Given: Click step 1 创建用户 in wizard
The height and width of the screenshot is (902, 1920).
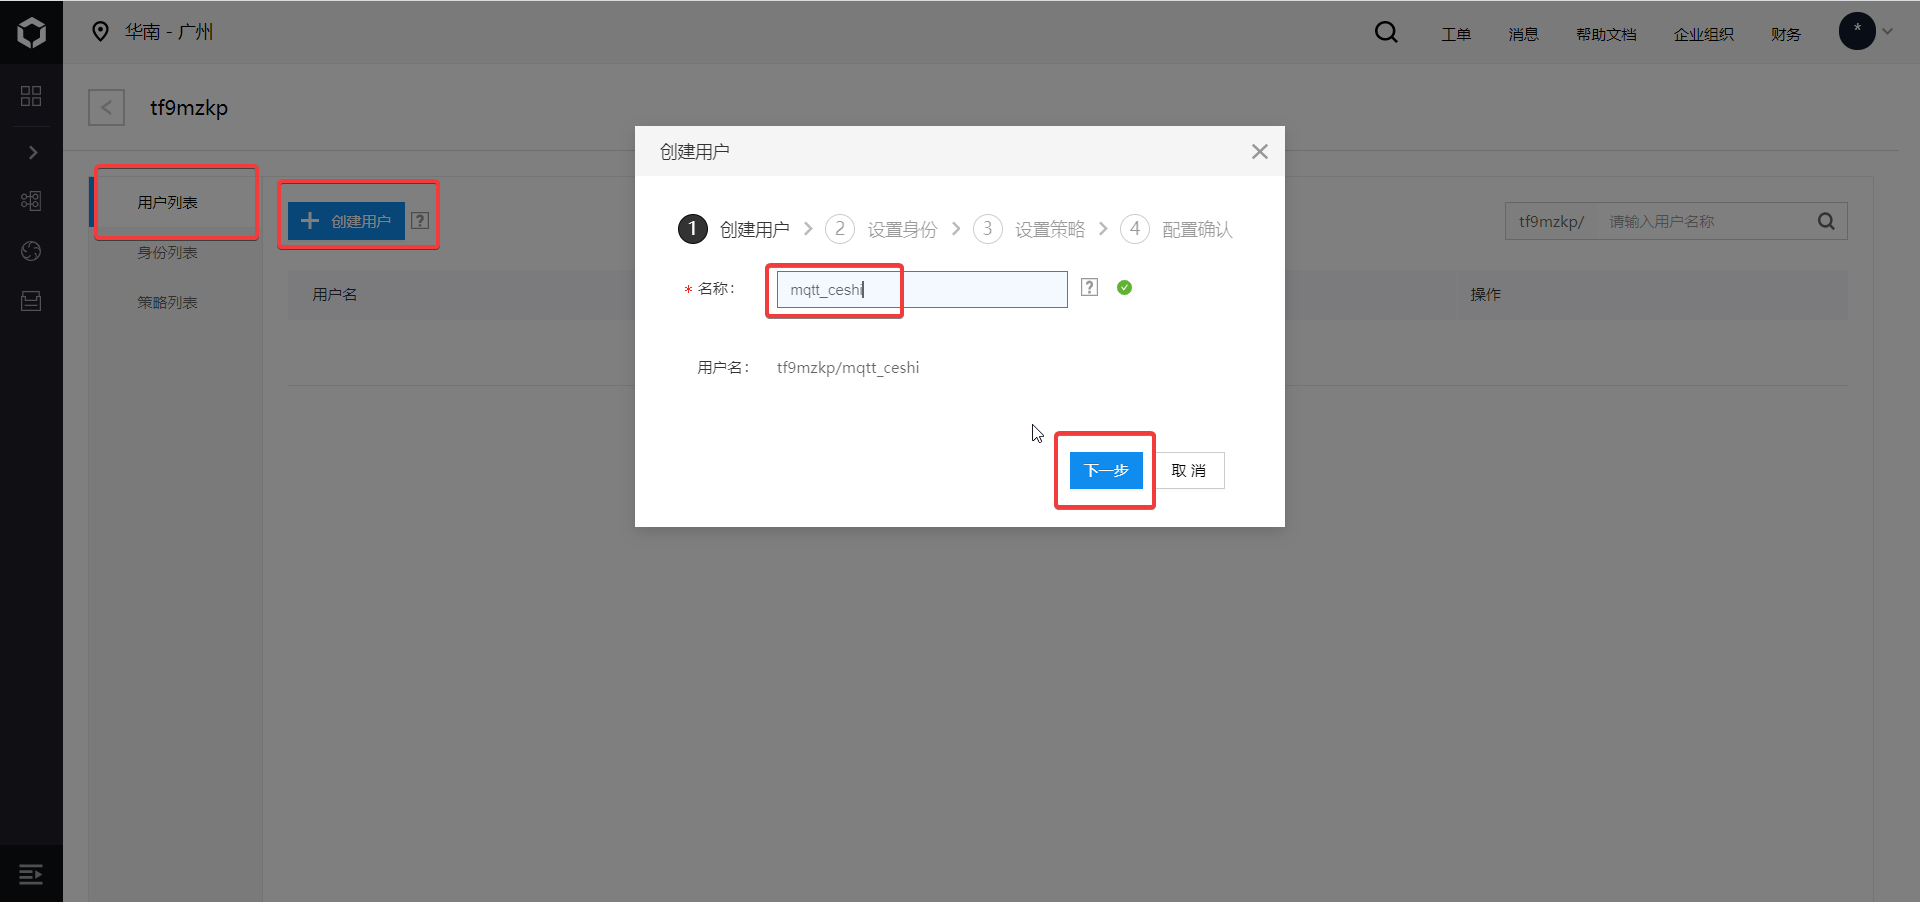Looking at the screenshot, I should 734,229.
